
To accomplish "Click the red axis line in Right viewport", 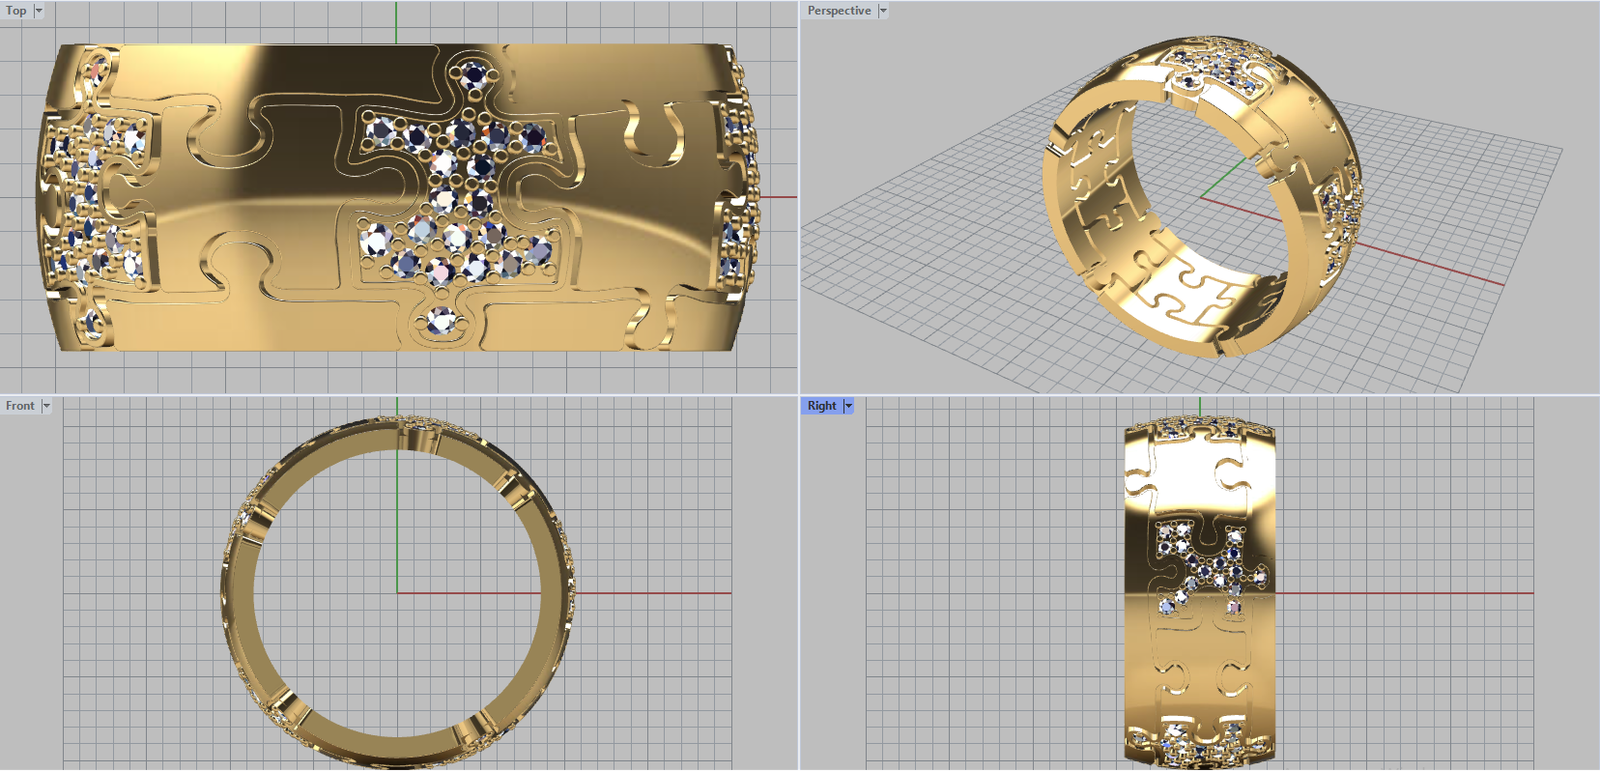I will (1400, 593).
